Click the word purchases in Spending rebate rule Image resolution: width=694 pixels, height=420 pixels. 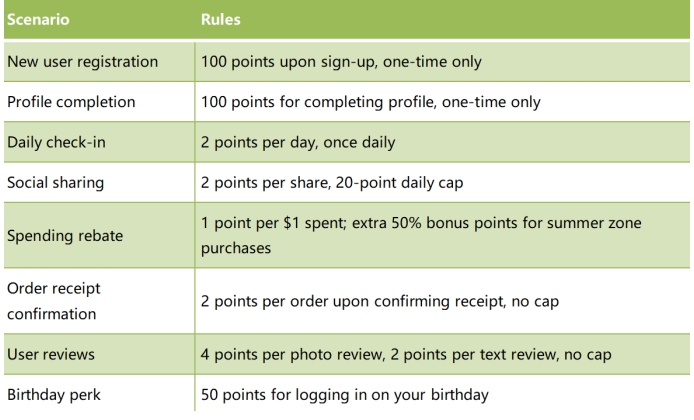[x=235, y=248]
